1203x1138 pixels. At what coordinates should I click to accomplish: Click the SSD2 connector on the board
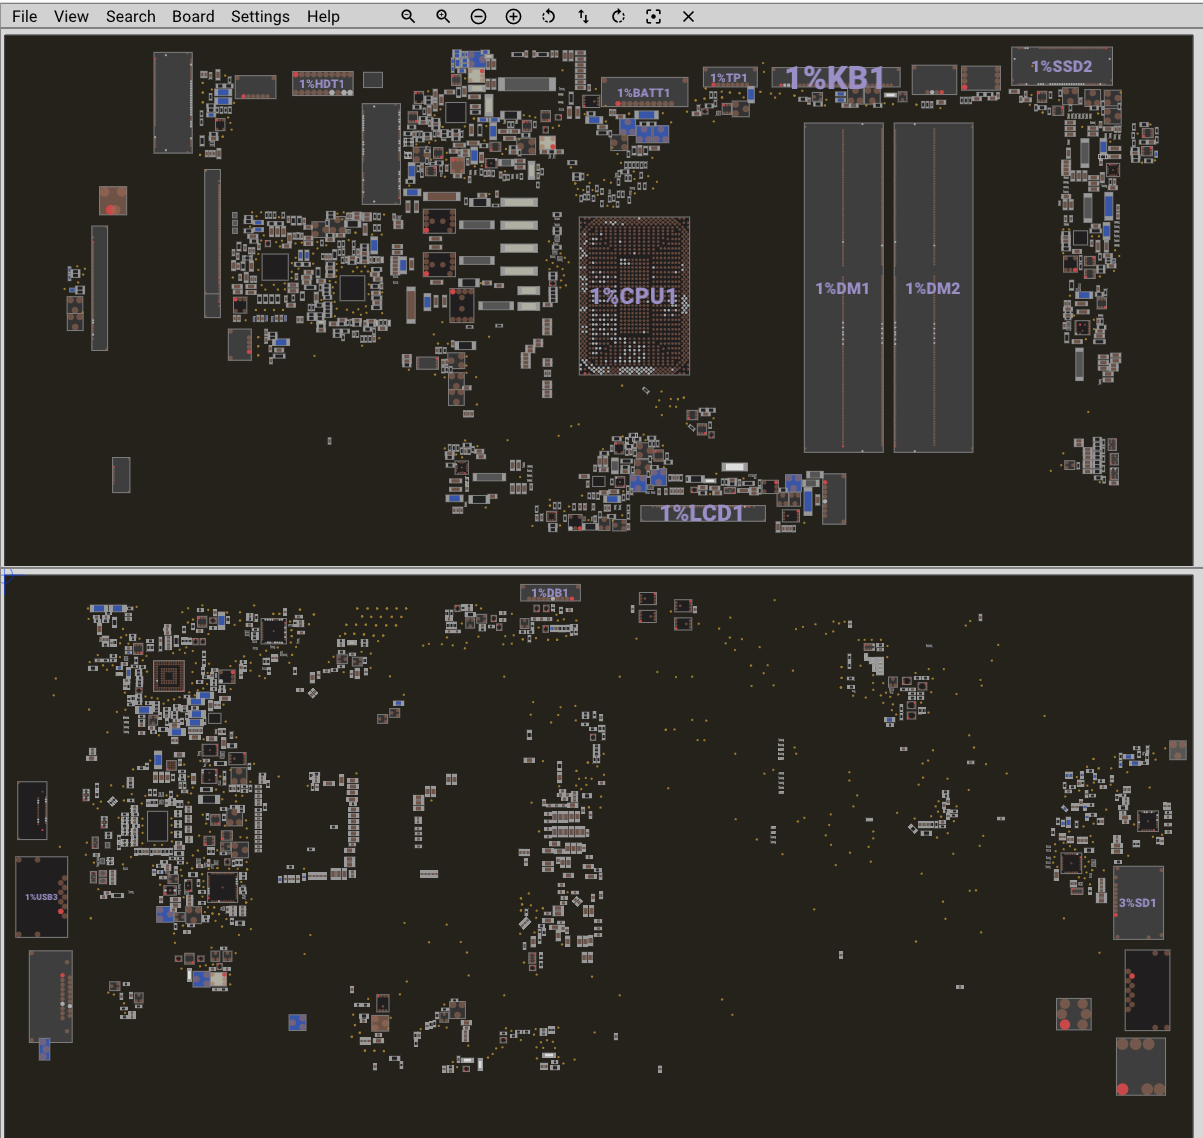click(x=1061, y=66)
